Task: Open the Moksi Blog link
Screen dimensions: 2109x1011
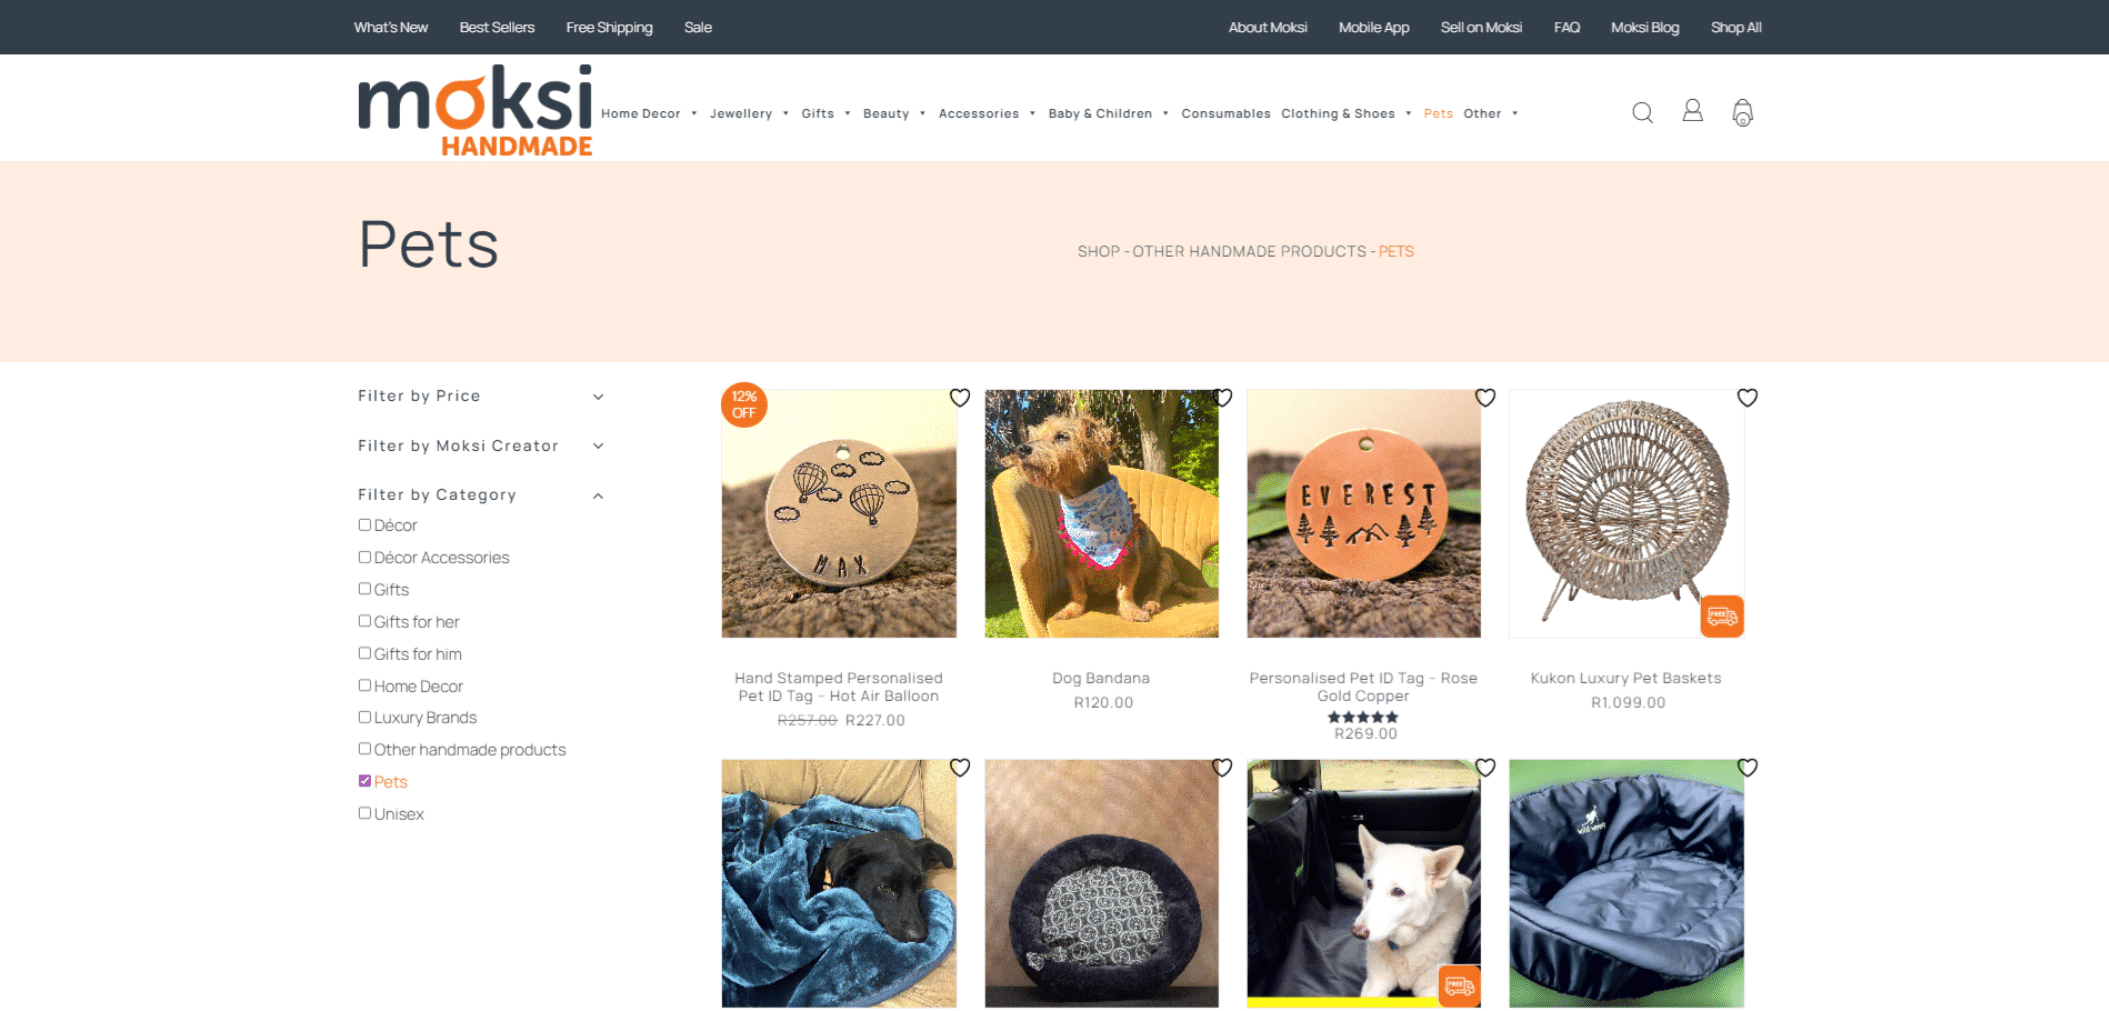Action: coord(1645,27)
